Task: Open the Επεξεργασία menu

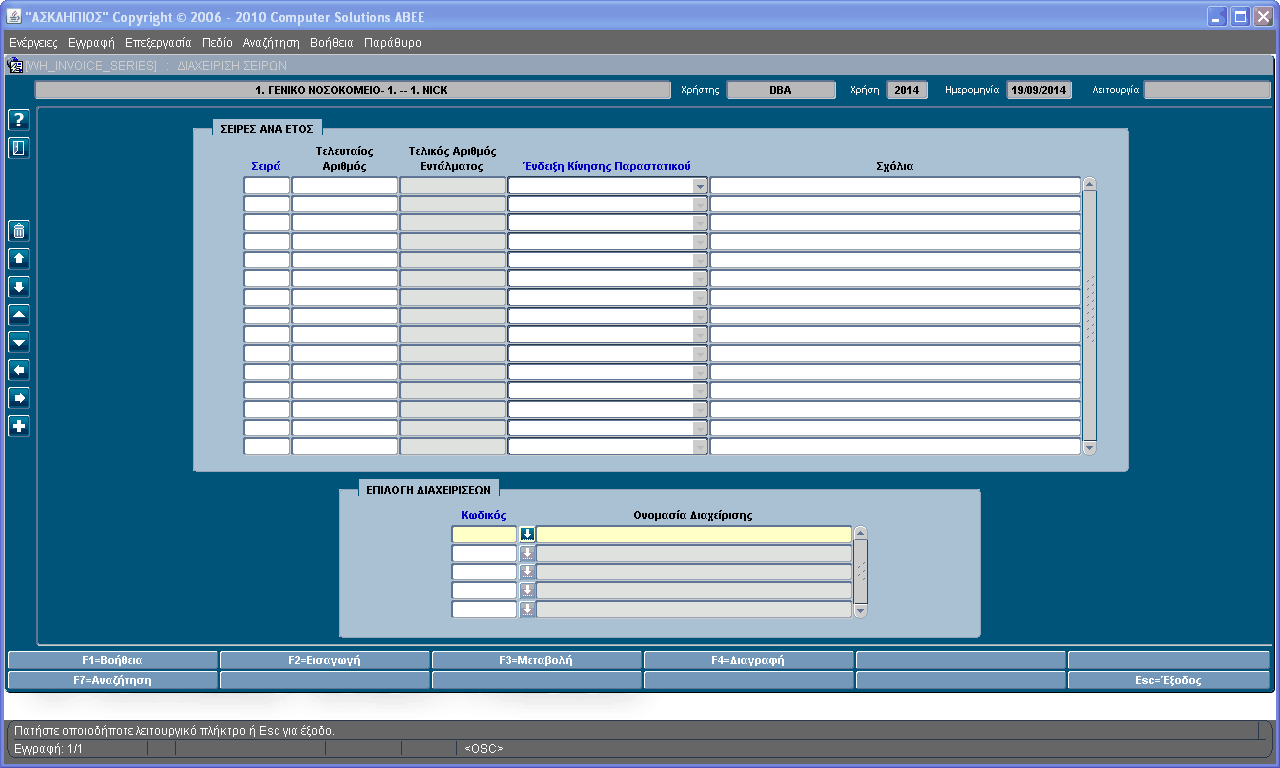Action: [x=158, y=43]
